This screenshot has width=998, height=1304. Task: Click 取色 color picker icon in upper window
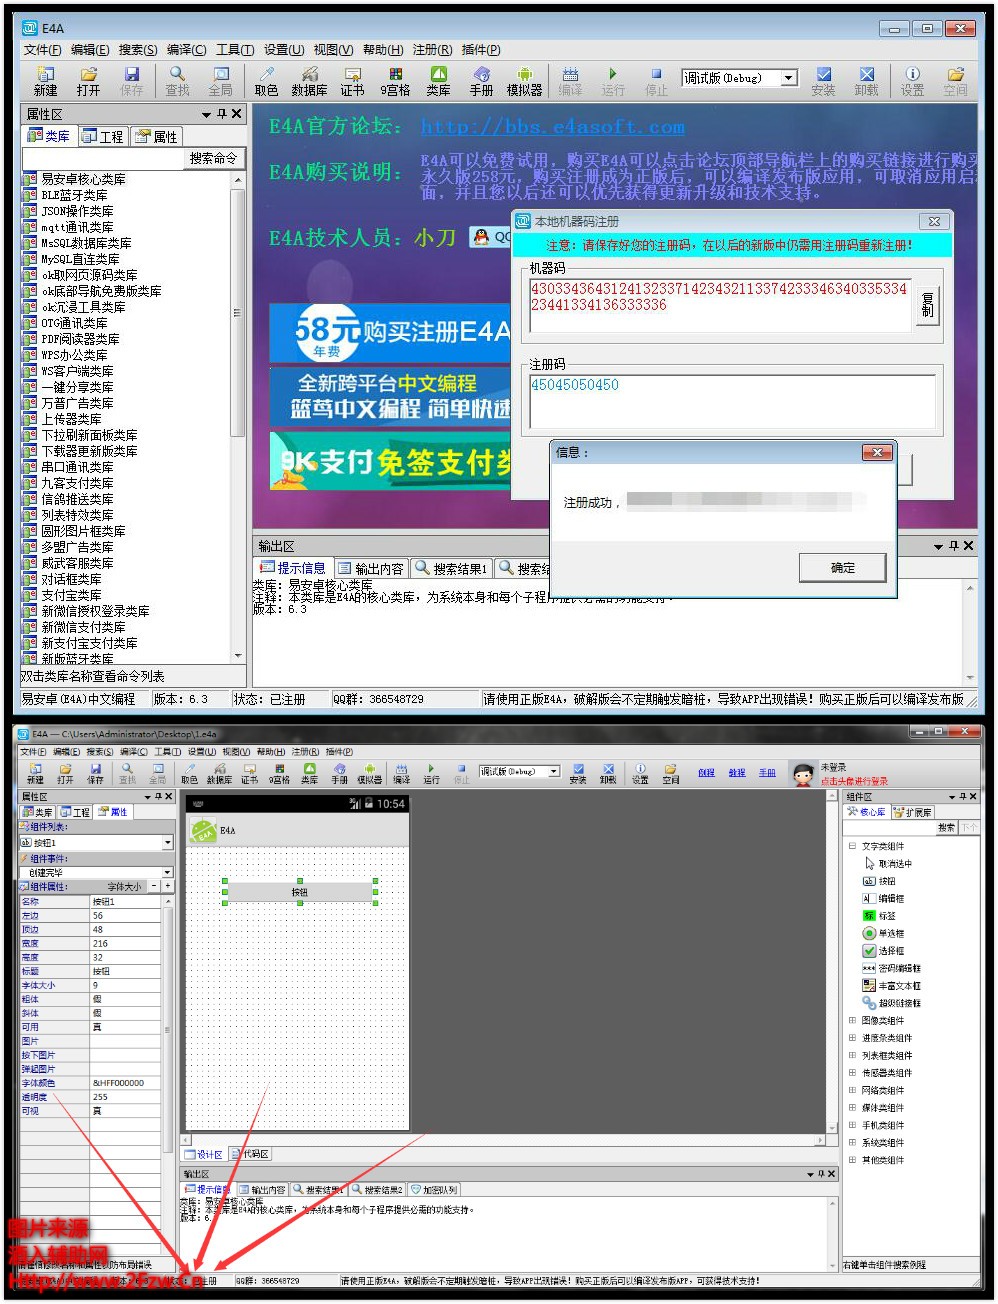[x=266, y=81]
